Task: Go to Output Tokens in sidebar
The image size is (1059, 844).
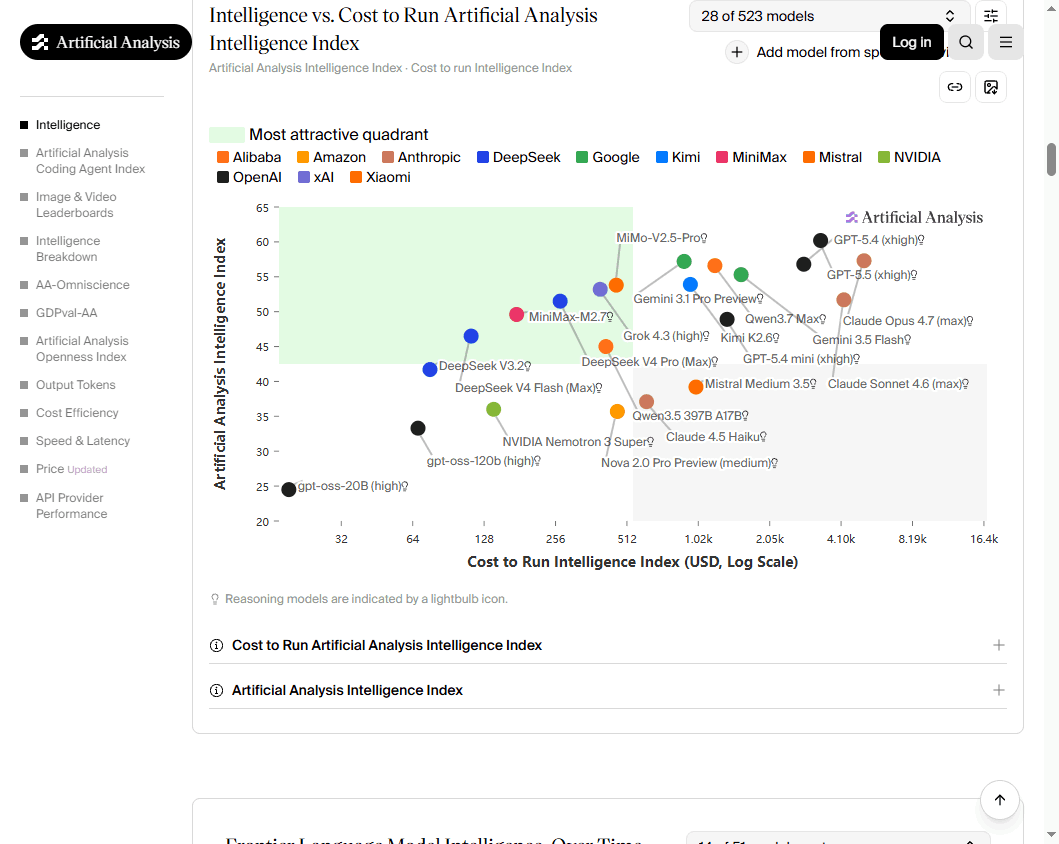Action: pos(75,385)
